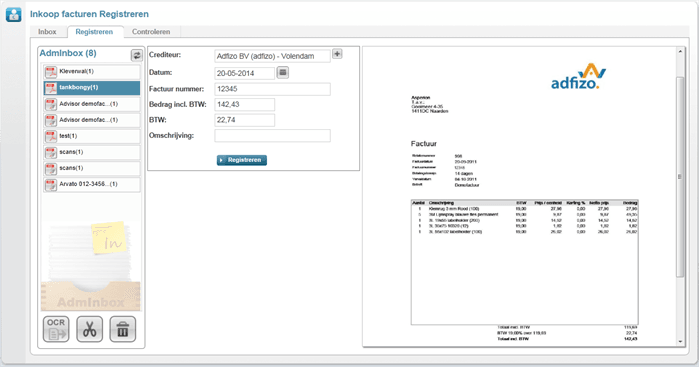Refresh the AdmInbox list
Screen dimensions: 699x367
[136, 55]
